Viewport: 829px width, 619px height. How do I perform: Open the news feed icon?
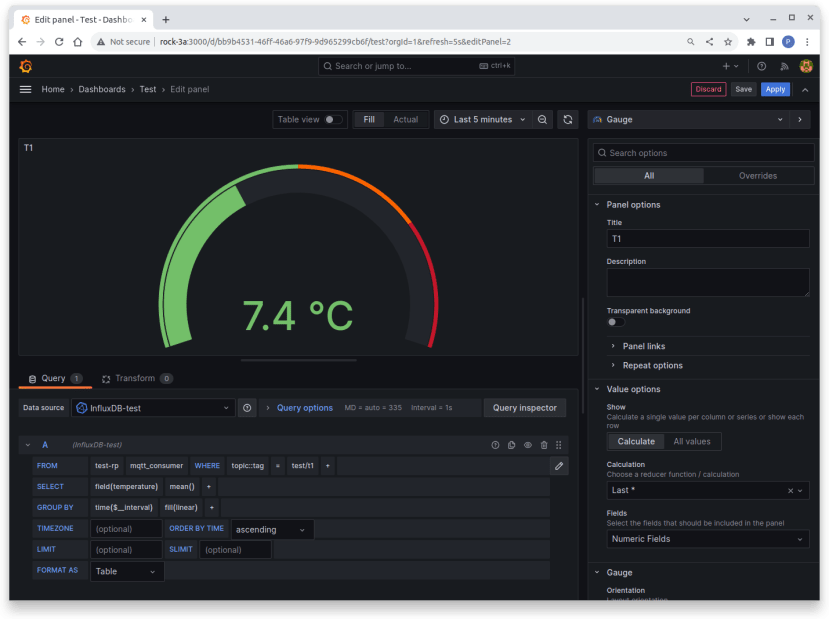[784, 66]
